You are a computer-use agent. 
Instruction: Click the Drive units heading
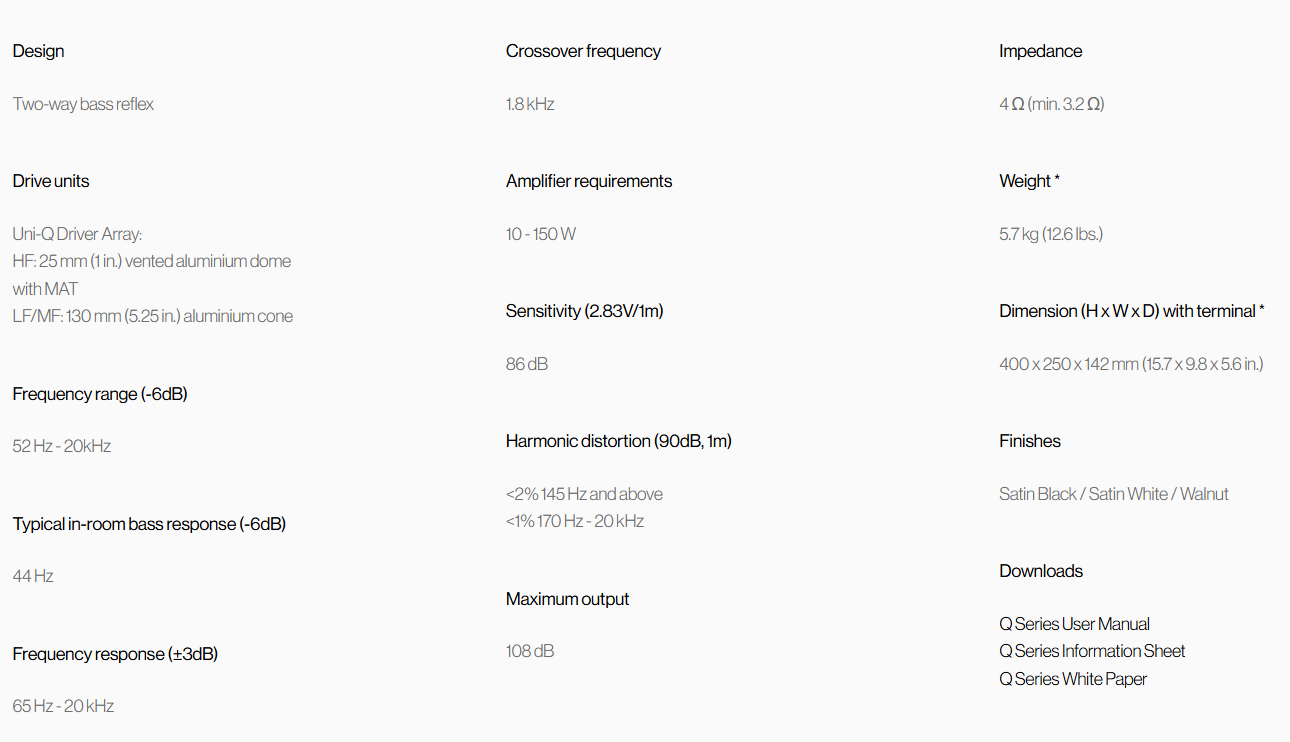[x=51, y=181]
